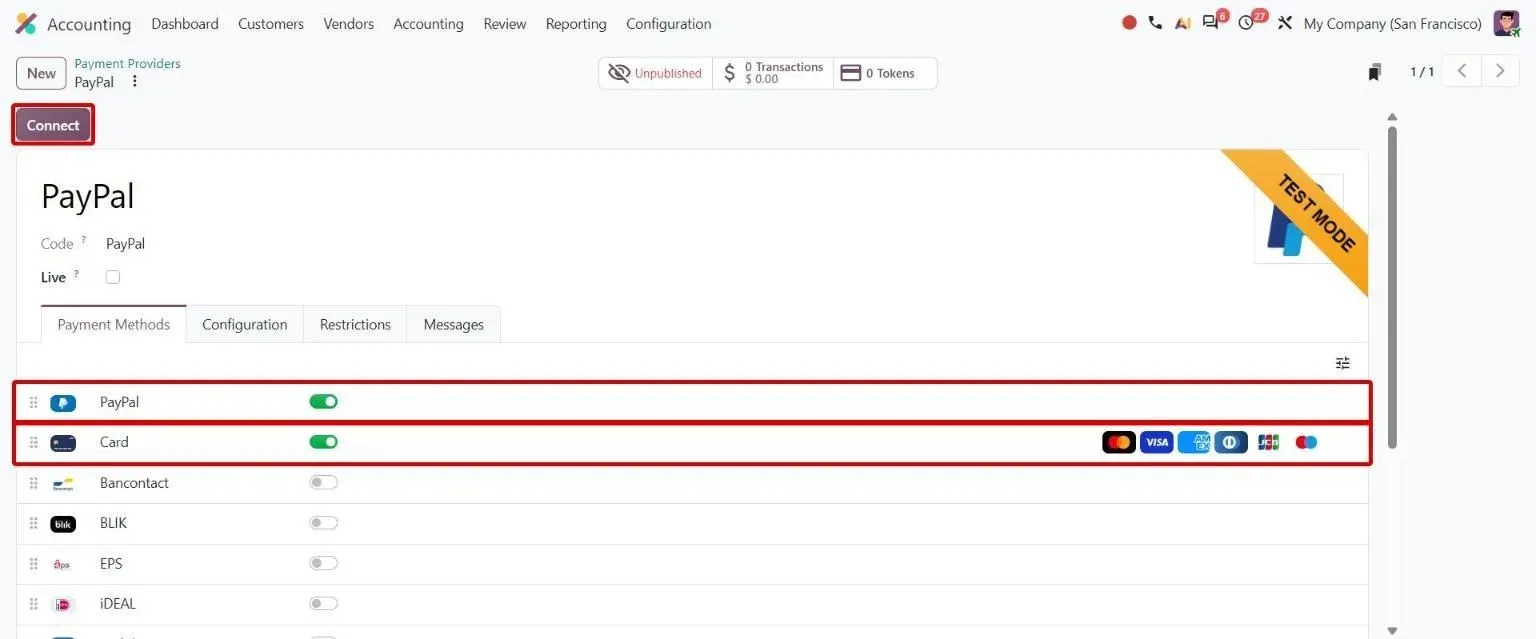This screenshot has width=1536, height=639.
Task: Open the Odoo apps home logo
Action: [x=26, y=24]
